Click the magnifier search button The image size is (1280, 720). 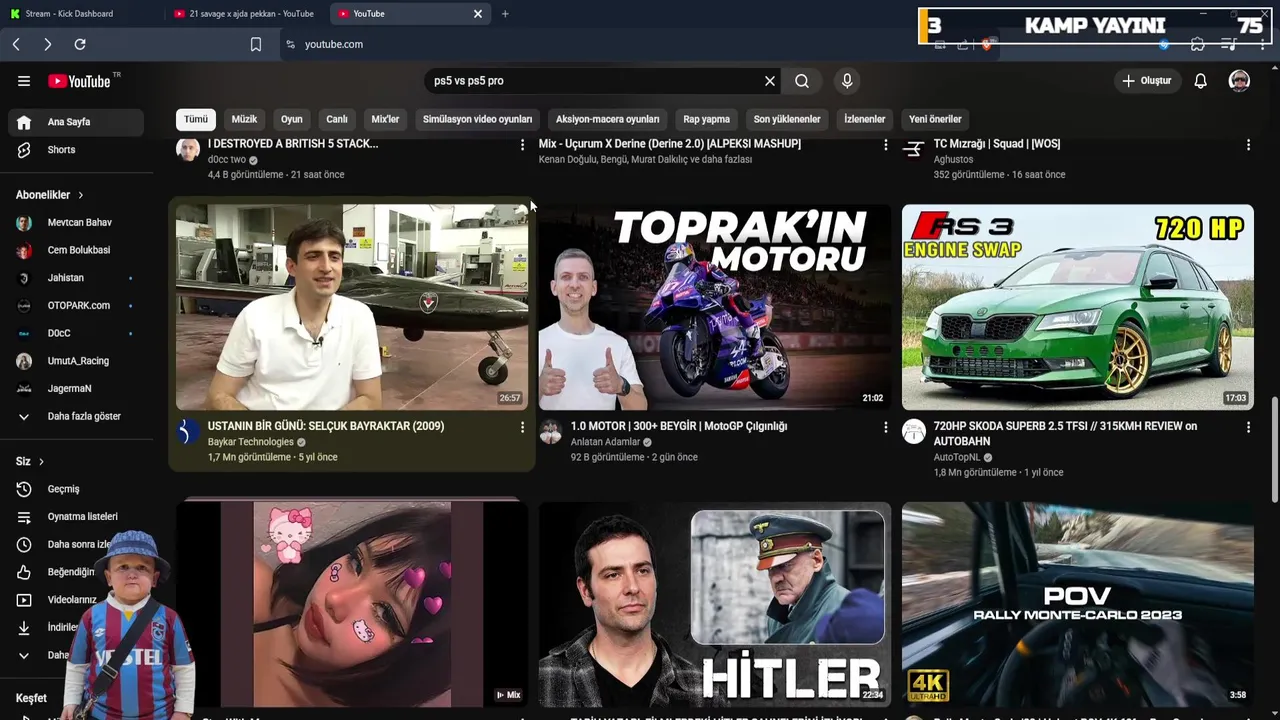[x=802, y=81]
